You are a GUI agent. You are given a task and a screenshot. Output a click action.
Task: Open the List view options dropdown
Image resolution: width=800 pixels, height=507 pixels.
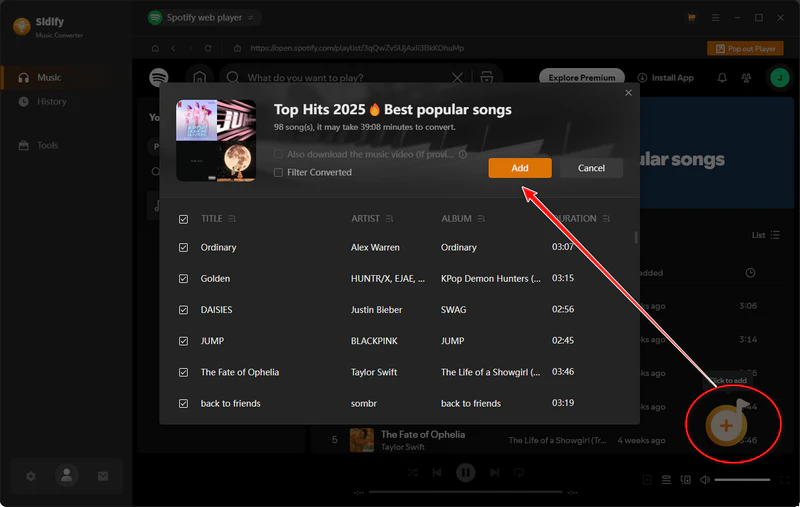pyautogui.click(x=766, y=235)
